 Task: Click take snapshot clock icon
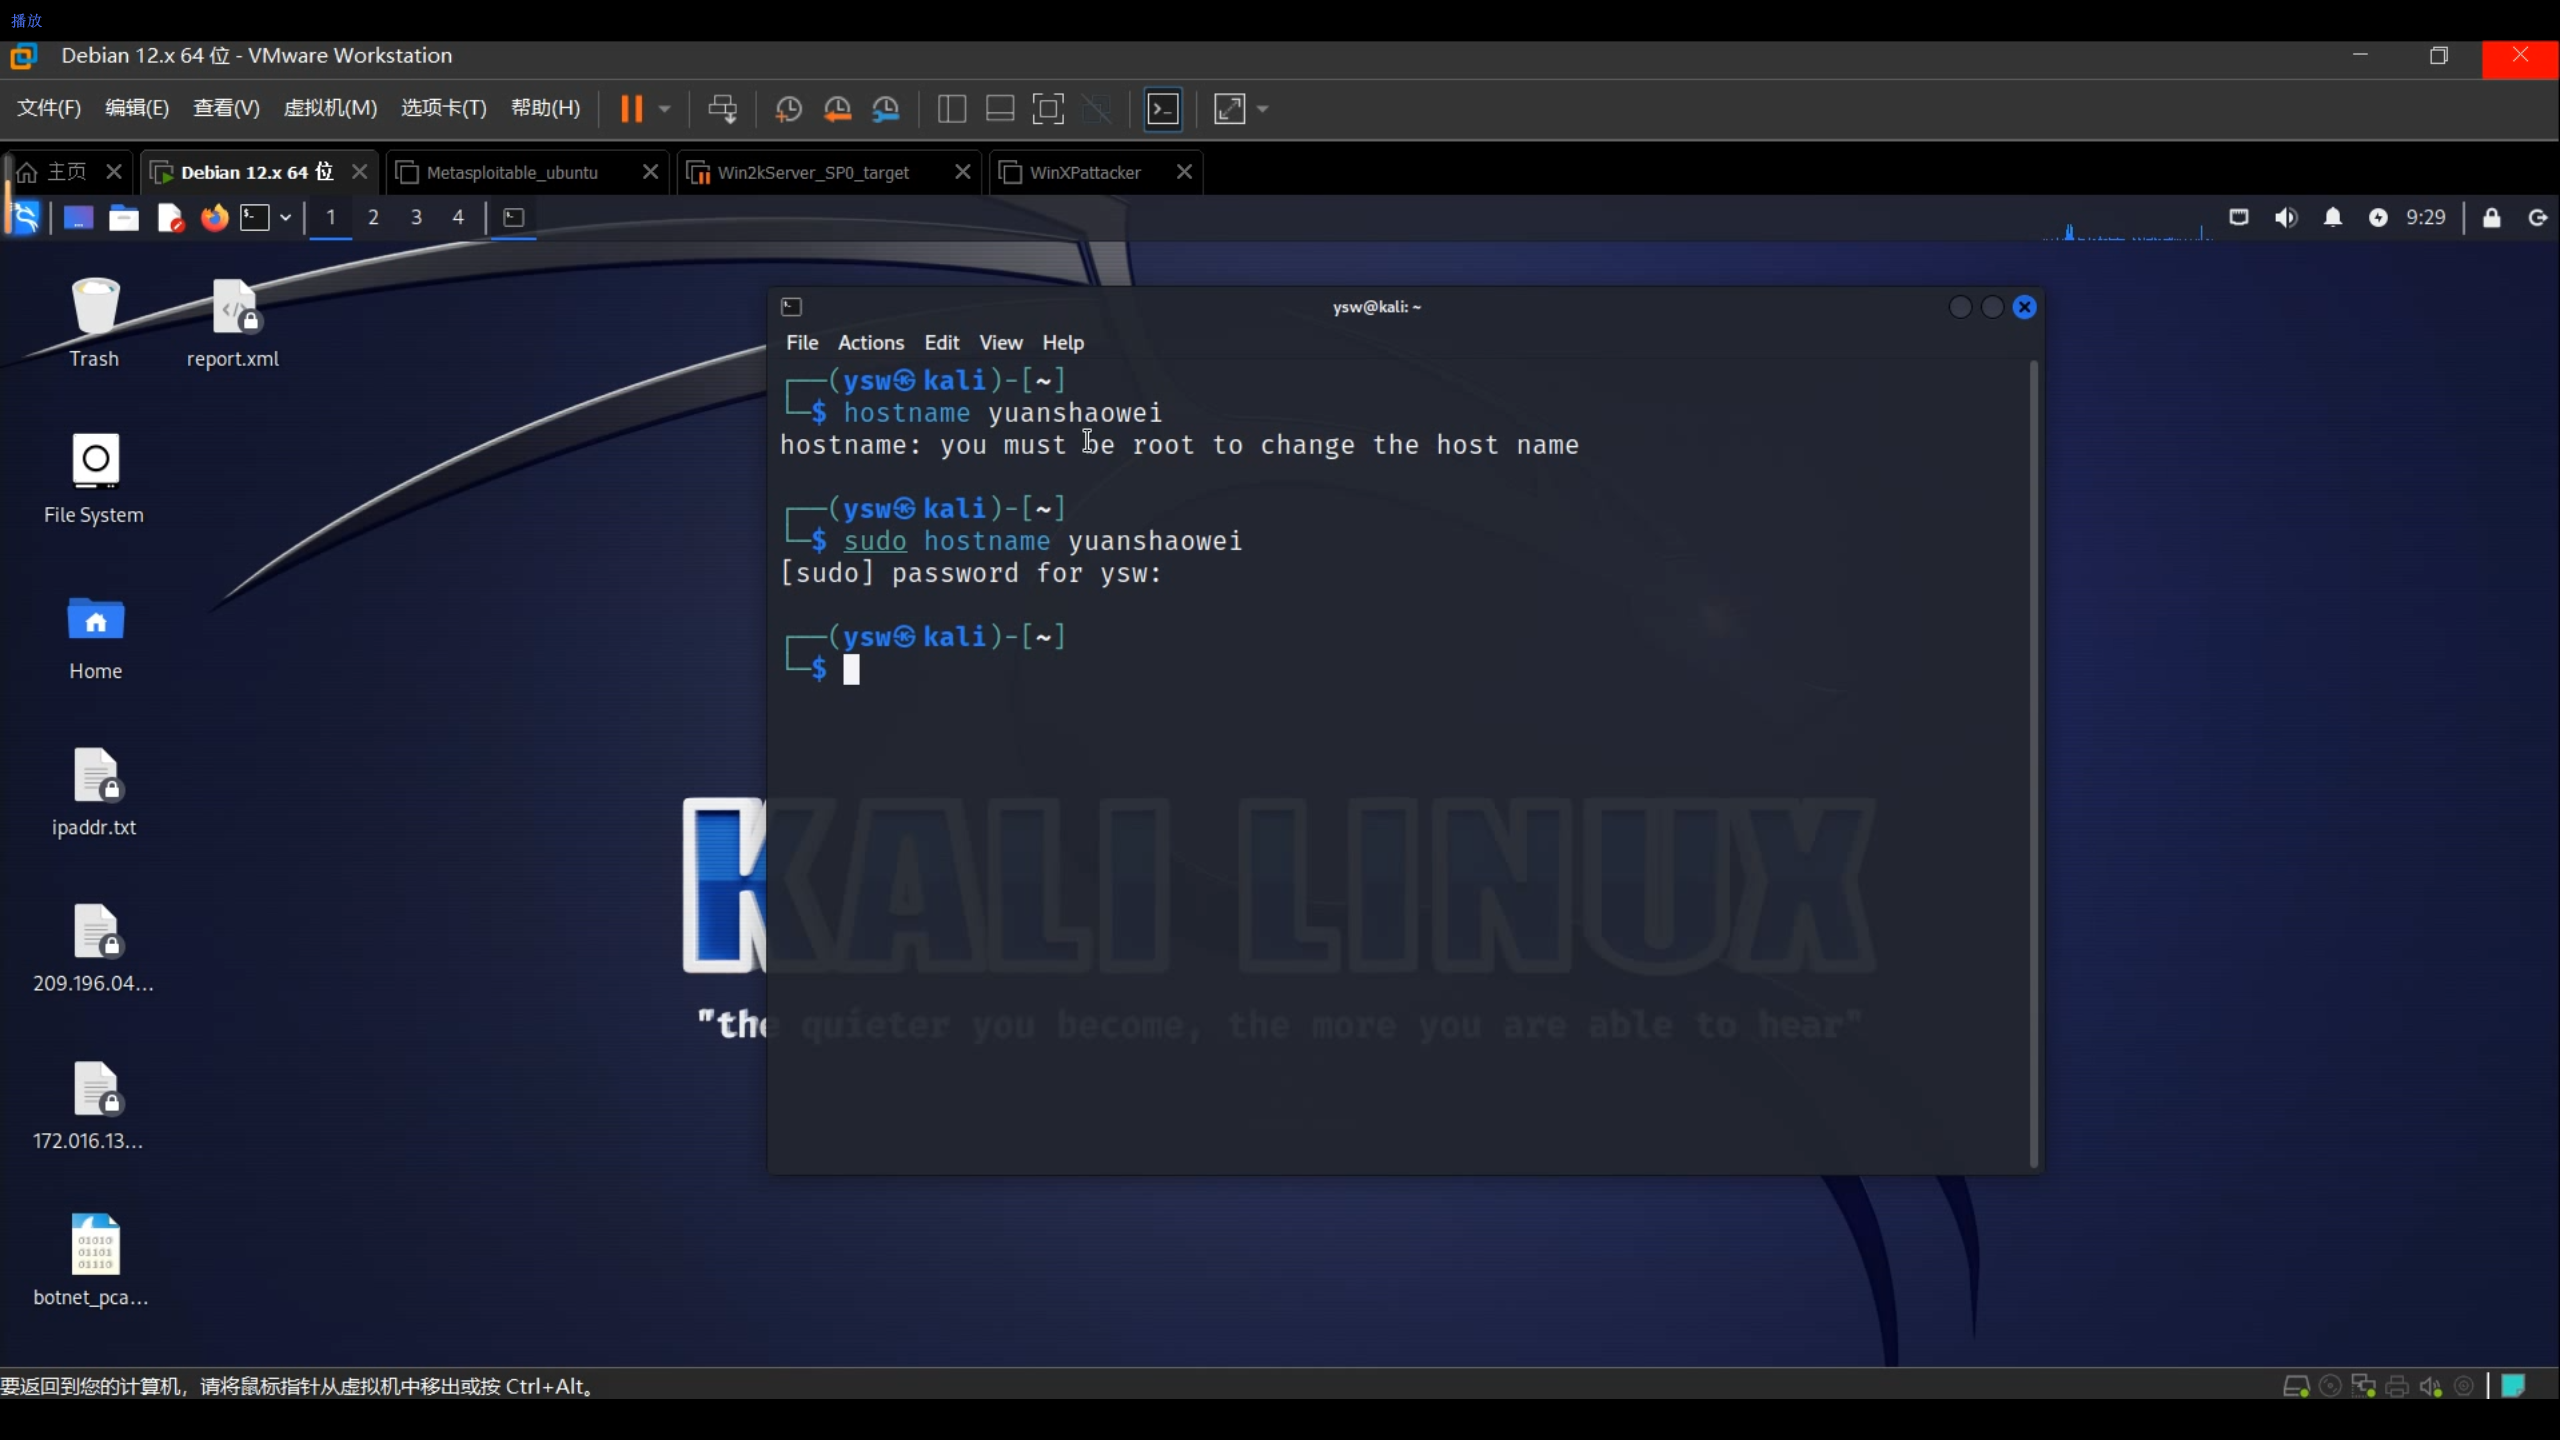pos(788,109)
